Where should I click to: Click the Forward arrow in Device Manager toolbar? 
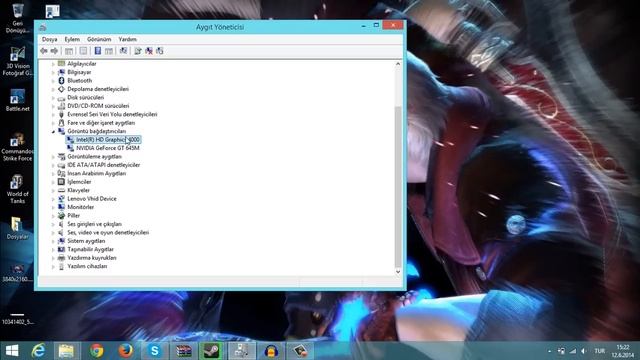[54, 51]
